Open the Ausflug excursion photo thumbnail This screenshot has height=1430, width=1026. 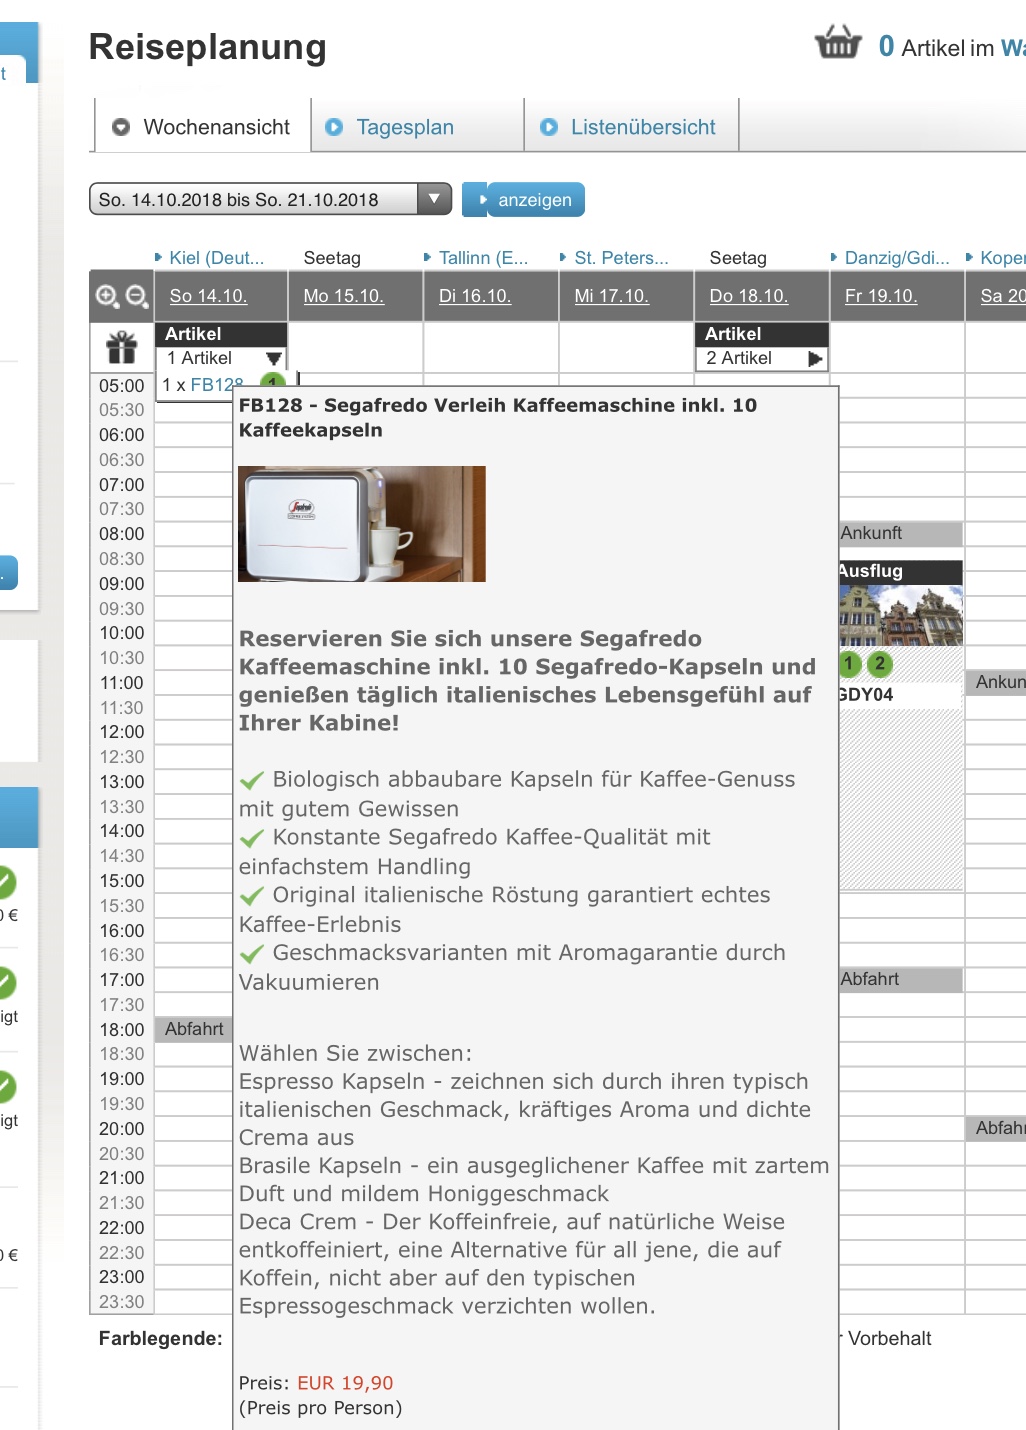901,616
